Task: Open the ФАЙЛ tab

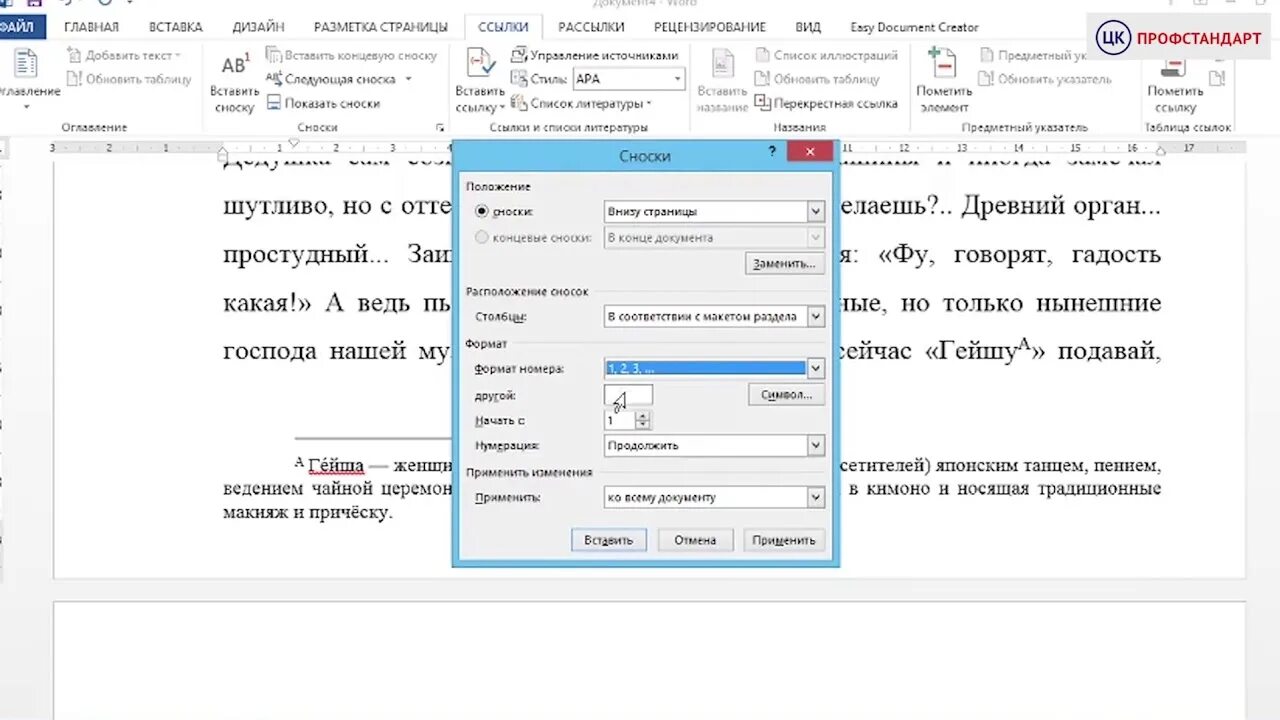Action: (x=17, y=27)
